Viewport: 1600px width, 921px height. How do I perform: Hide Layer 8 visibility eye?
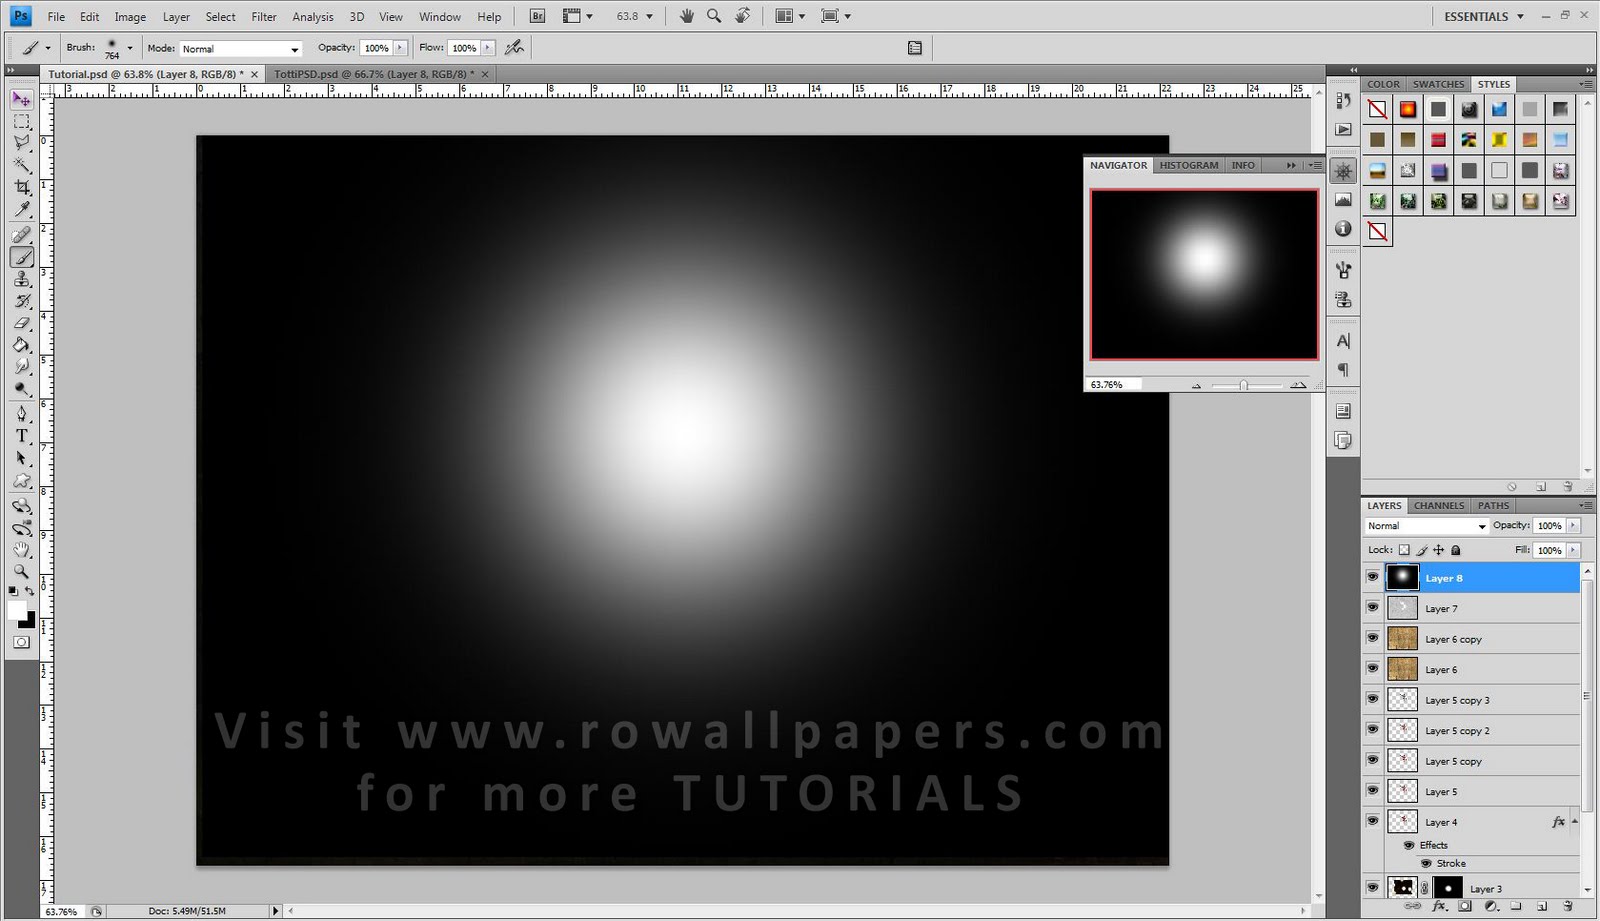pos(1372,577)
